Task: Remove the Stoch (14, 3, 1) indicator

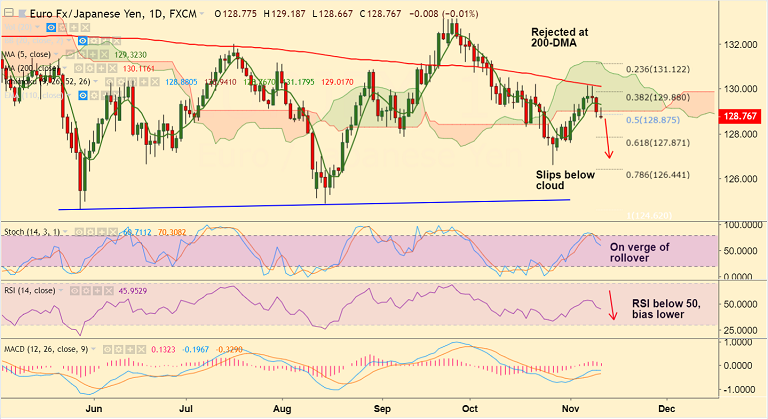Action: pos(113,232)
